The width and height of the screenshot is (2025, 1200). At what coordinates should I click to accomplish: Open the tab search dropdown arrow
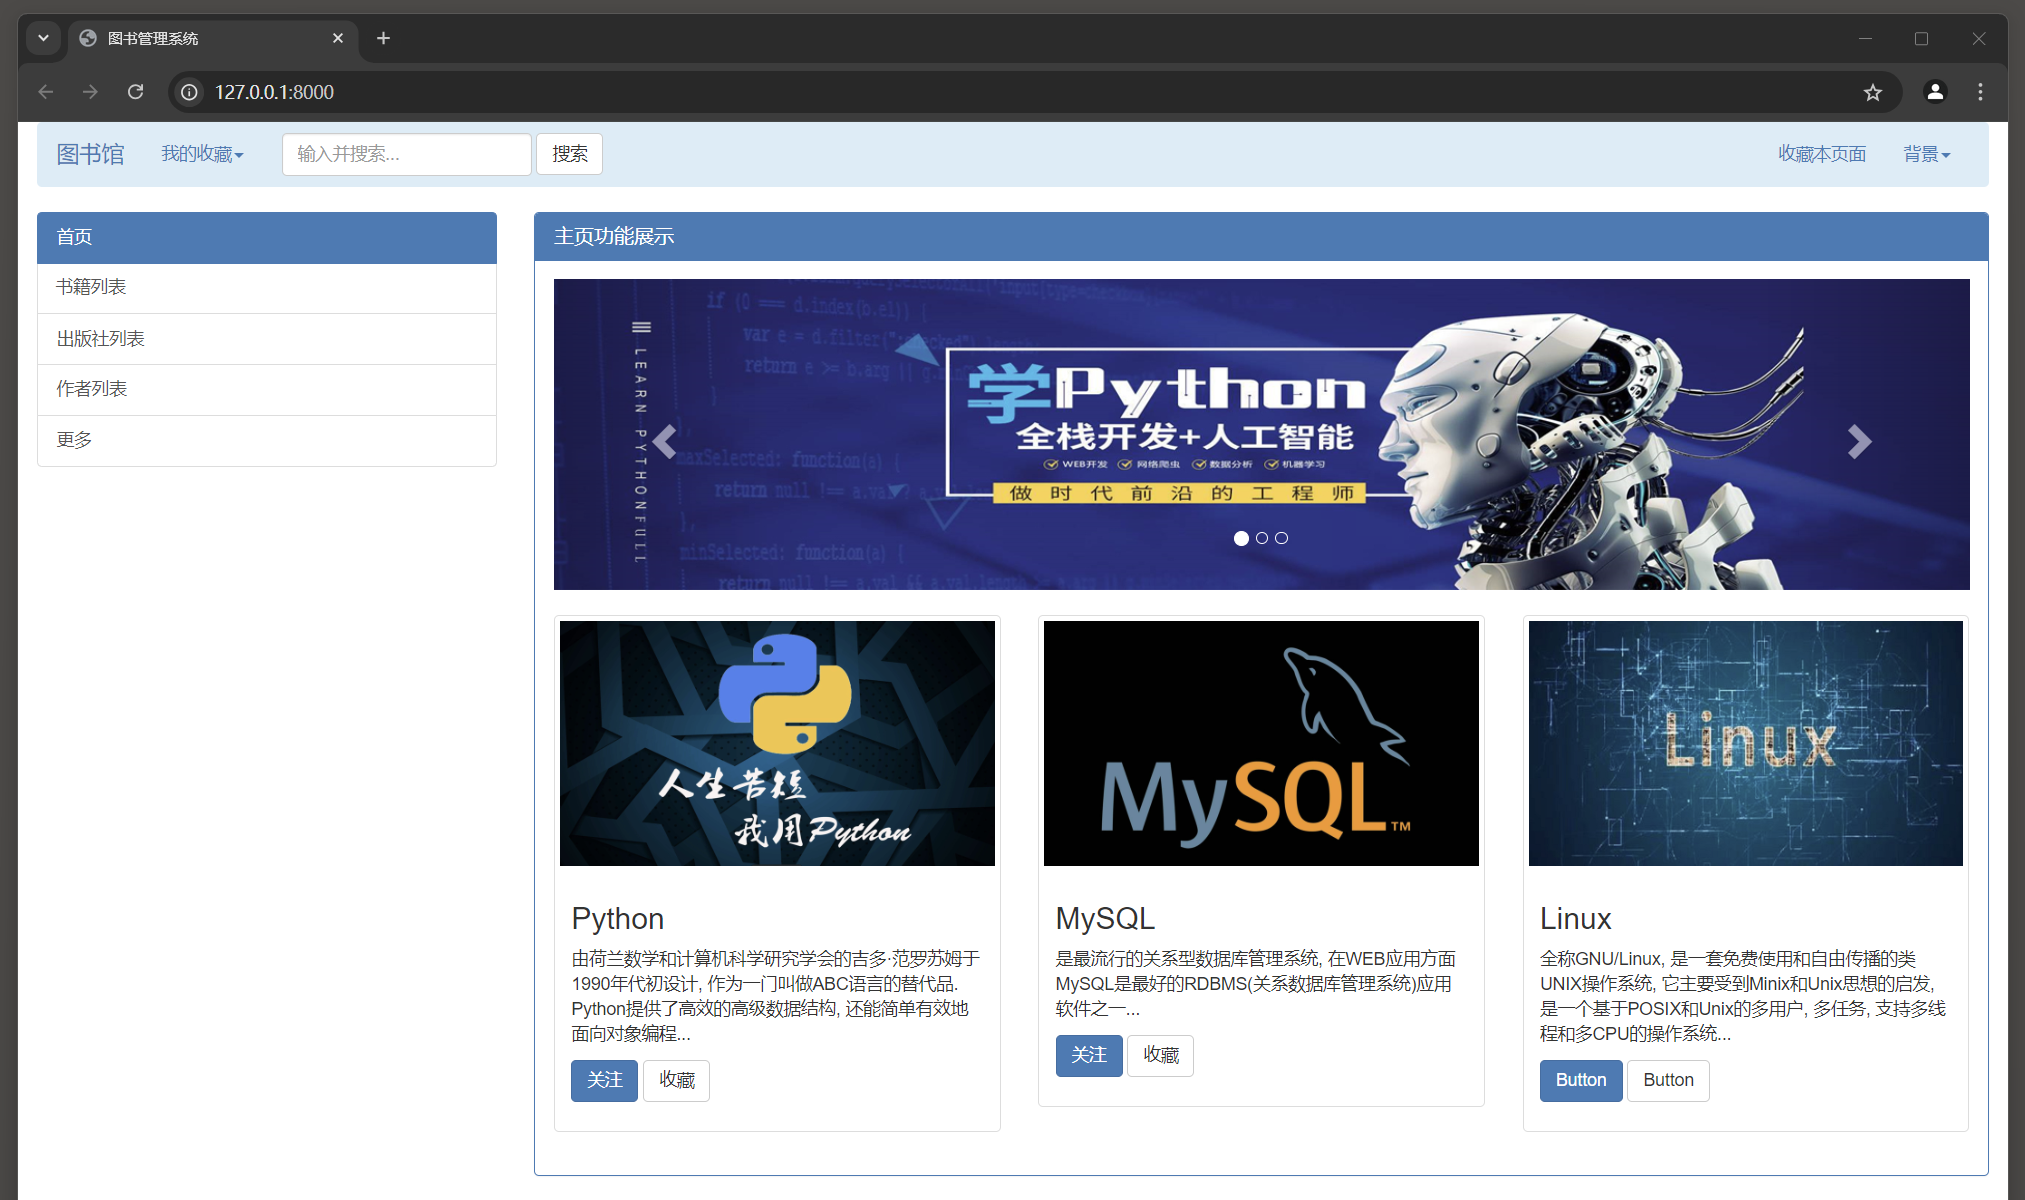(43, 38)
